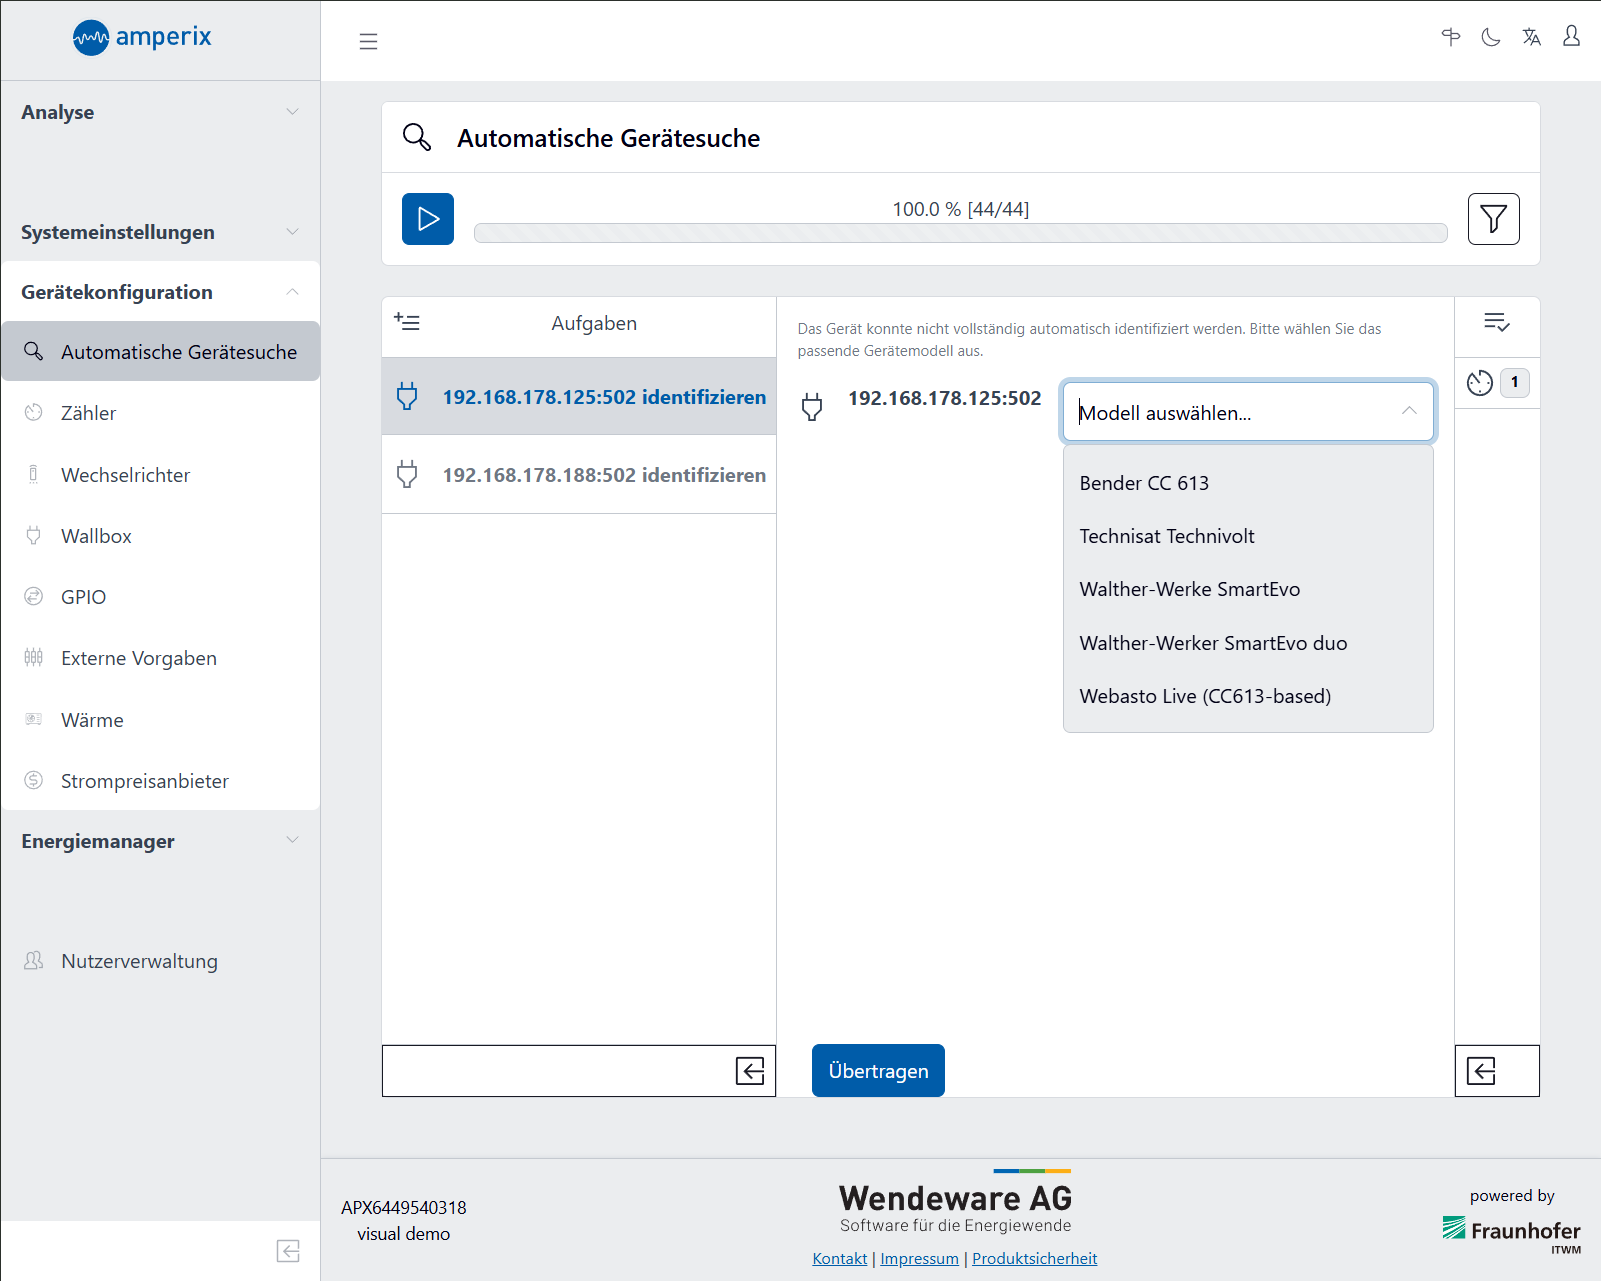The width and height of the screenshot is (1601, 1281).
Task: Start the automatic device search play button
Action: pos(427,219)
